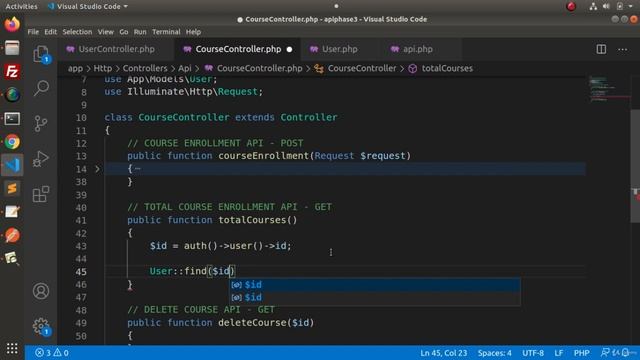This screenshot has height=360, width=640.
Task: Change indentation via Spaces: 4
Action: tap(494, 353)
